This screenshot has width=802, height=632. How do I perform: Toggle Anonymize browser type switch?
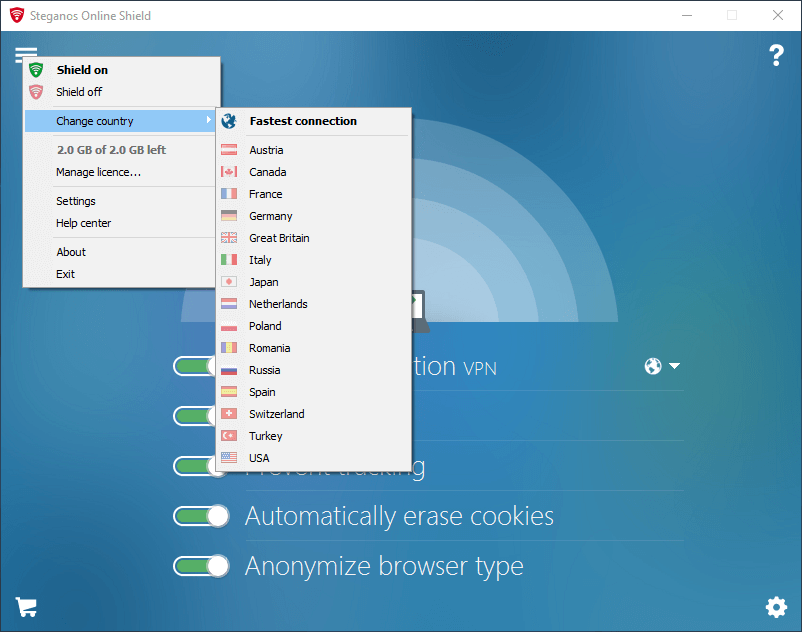201,566
